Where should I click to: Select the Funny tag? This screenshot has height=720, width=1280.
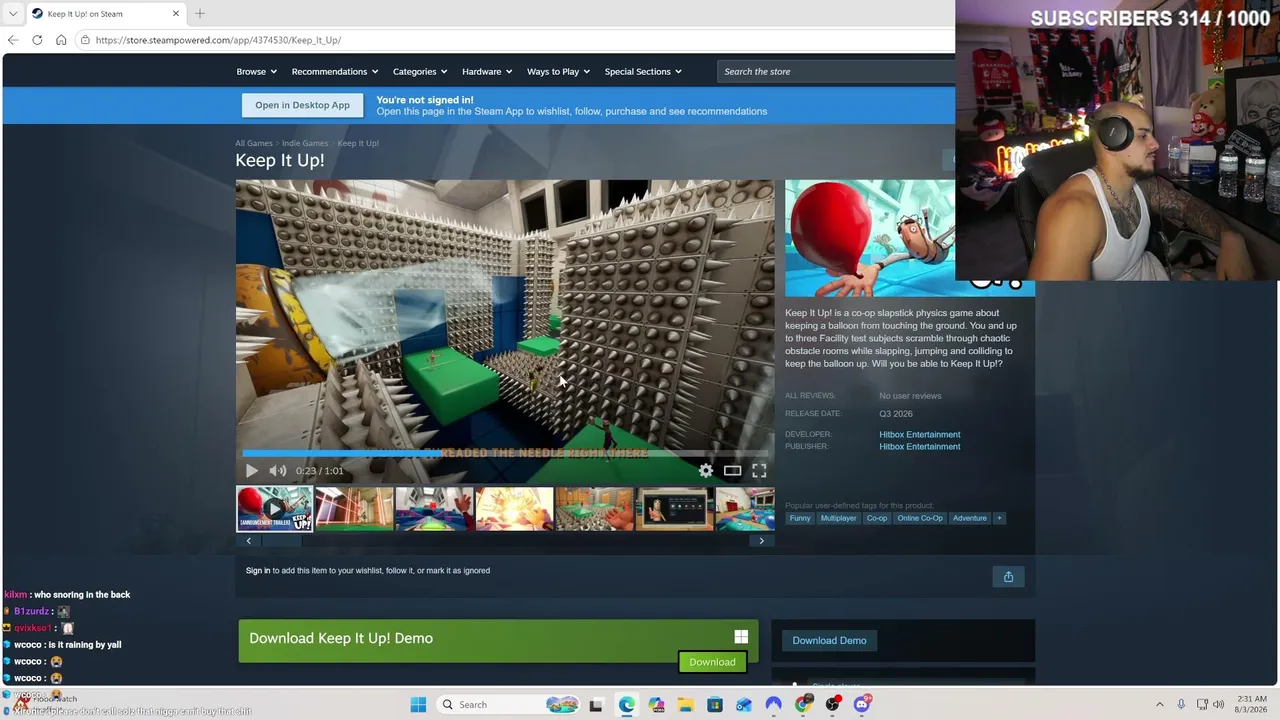tap(800, 518)
